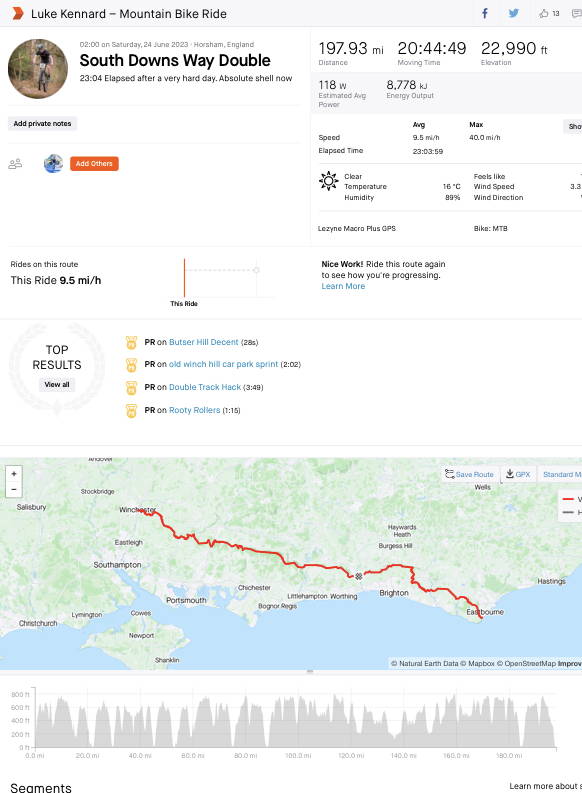Click the This Ride marker on chart
The height and width of the screenshot is (793, 582).
tap(185, 278)
